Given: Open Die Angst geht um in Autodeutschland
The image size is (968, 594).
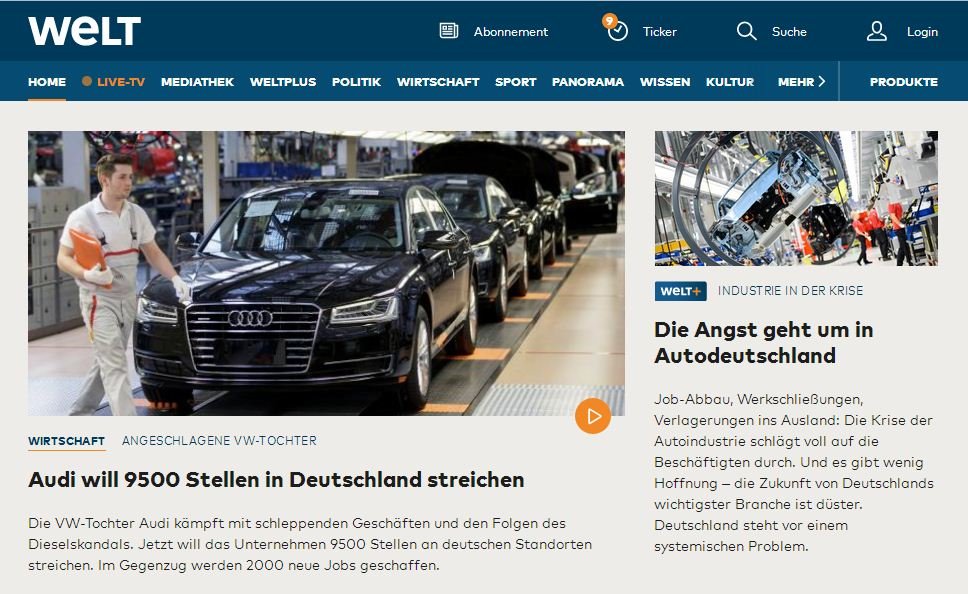Looking at the screenshot, I should click(x=764, y=343).
